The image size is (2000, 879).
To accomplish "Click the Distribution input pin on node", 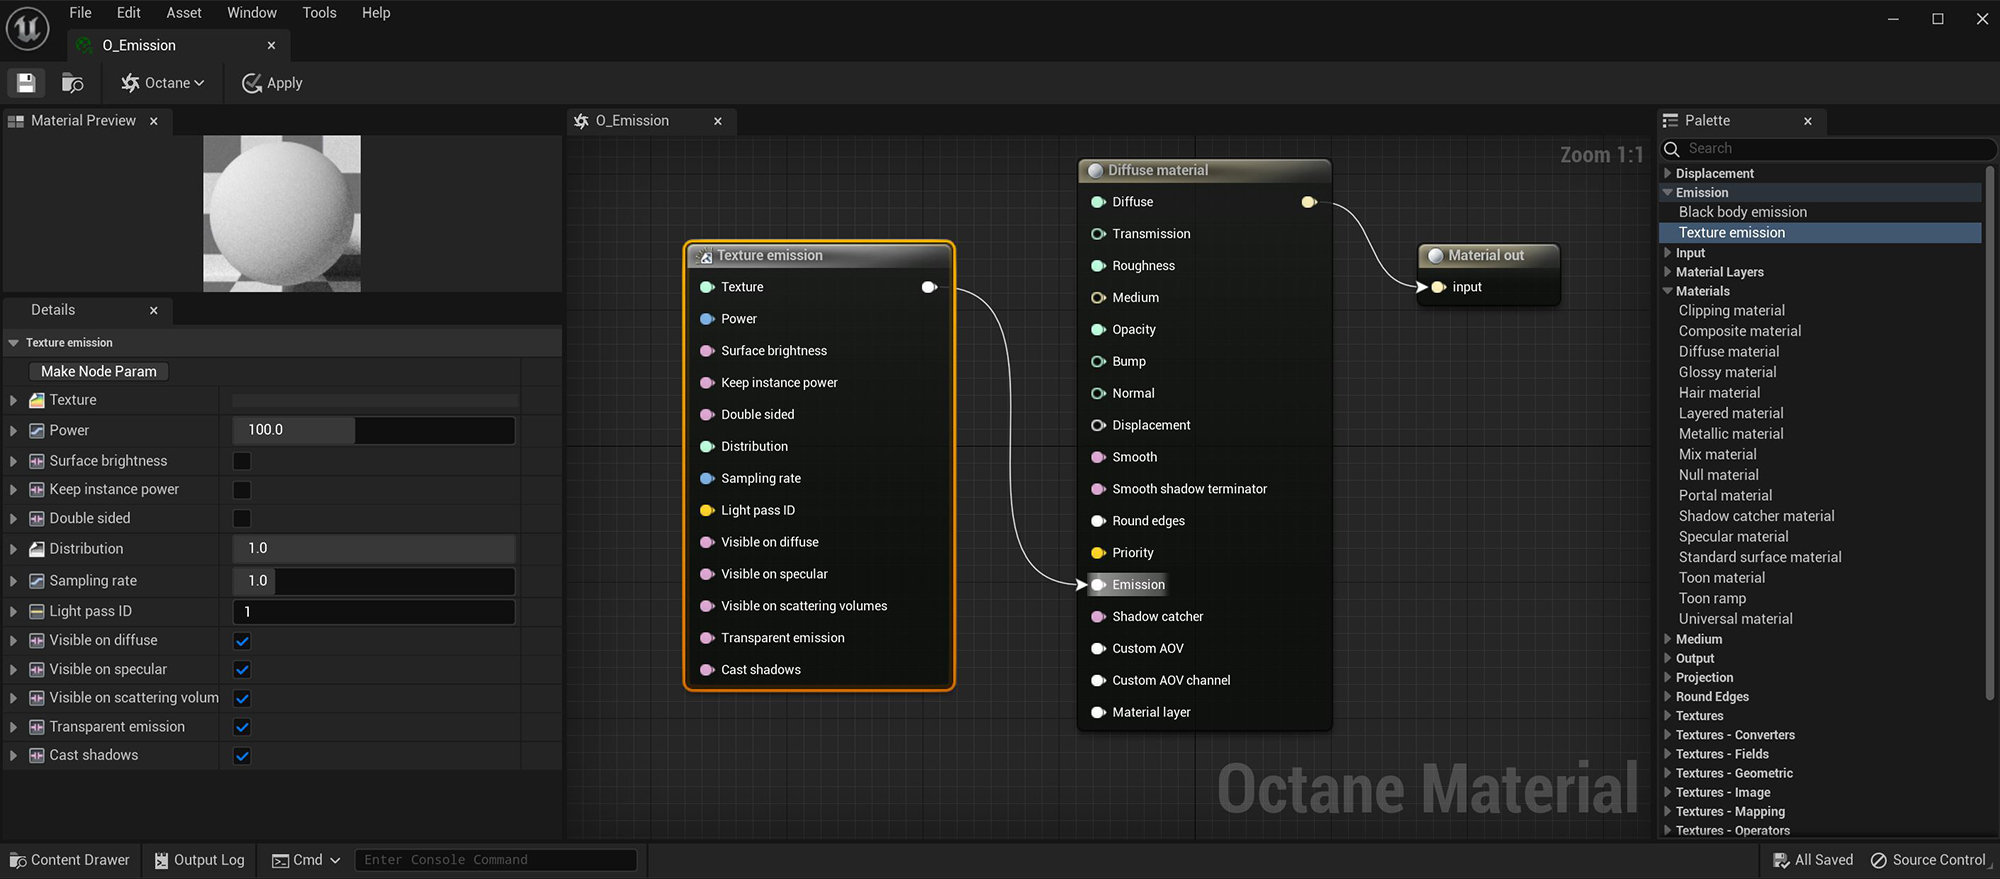I will (x=707, y=446).
